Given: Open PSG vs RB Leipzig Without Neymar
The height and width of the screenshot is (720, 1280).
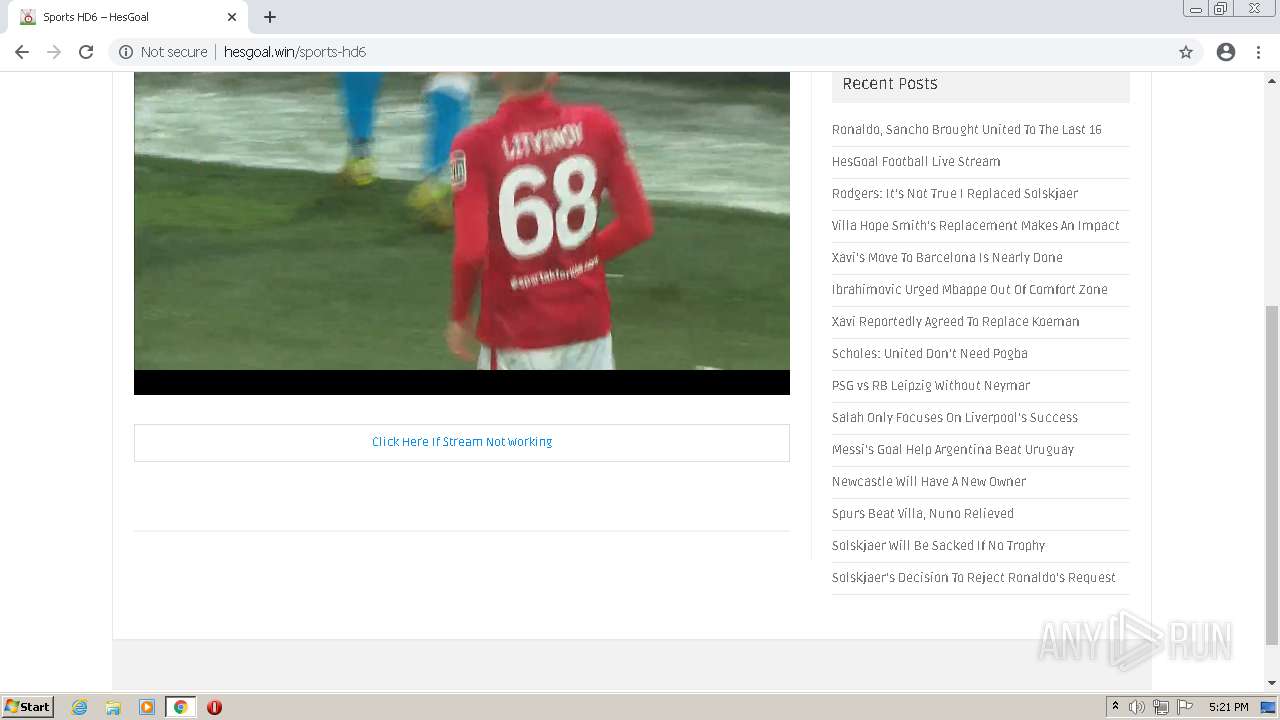Looking at the screenshot, I should coord(931,386).
